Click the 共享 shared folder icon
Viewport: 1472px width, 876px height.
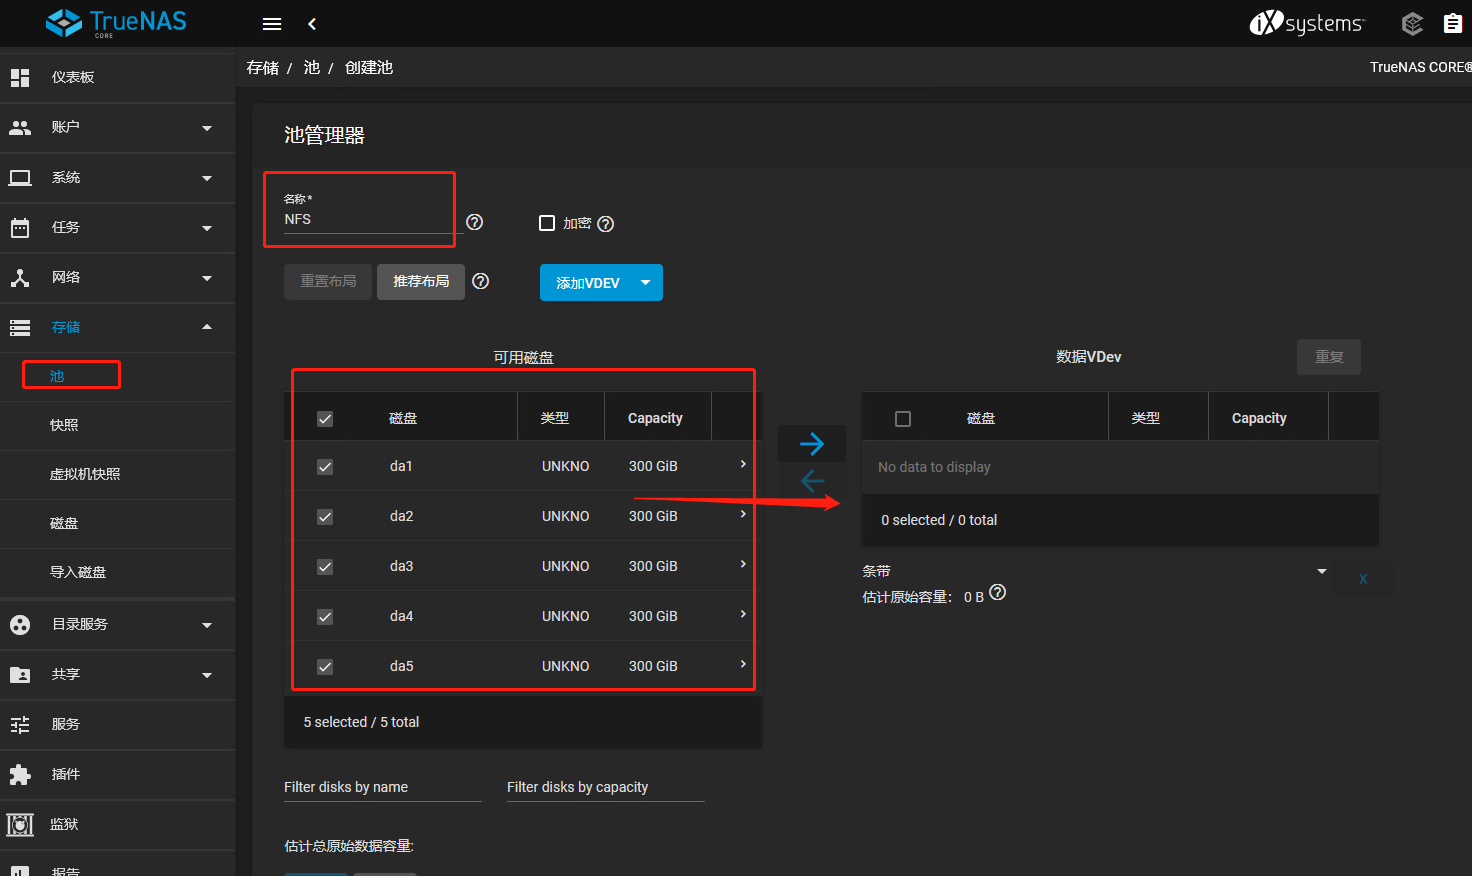tap(20, 674)
